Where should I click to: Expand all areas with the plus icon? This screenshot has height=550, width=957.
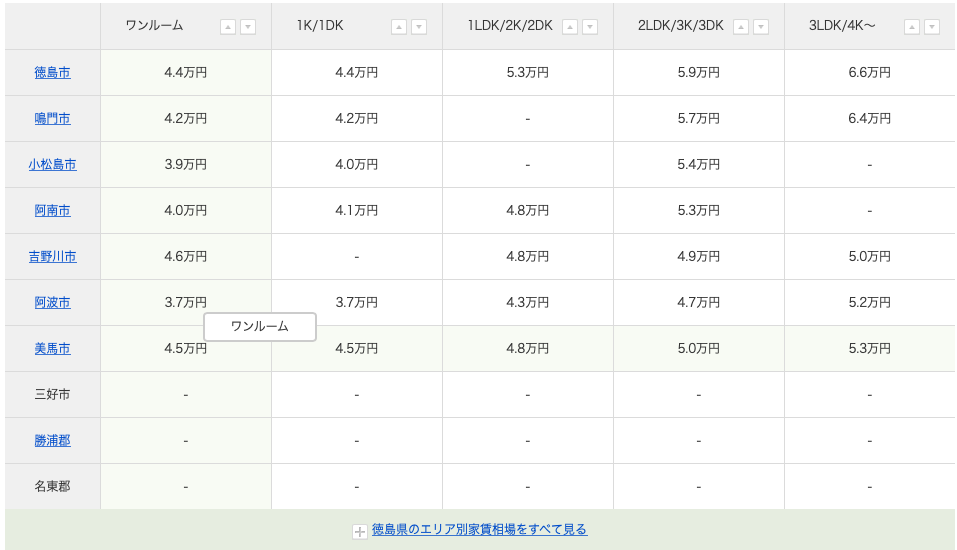tap(359, 532)
